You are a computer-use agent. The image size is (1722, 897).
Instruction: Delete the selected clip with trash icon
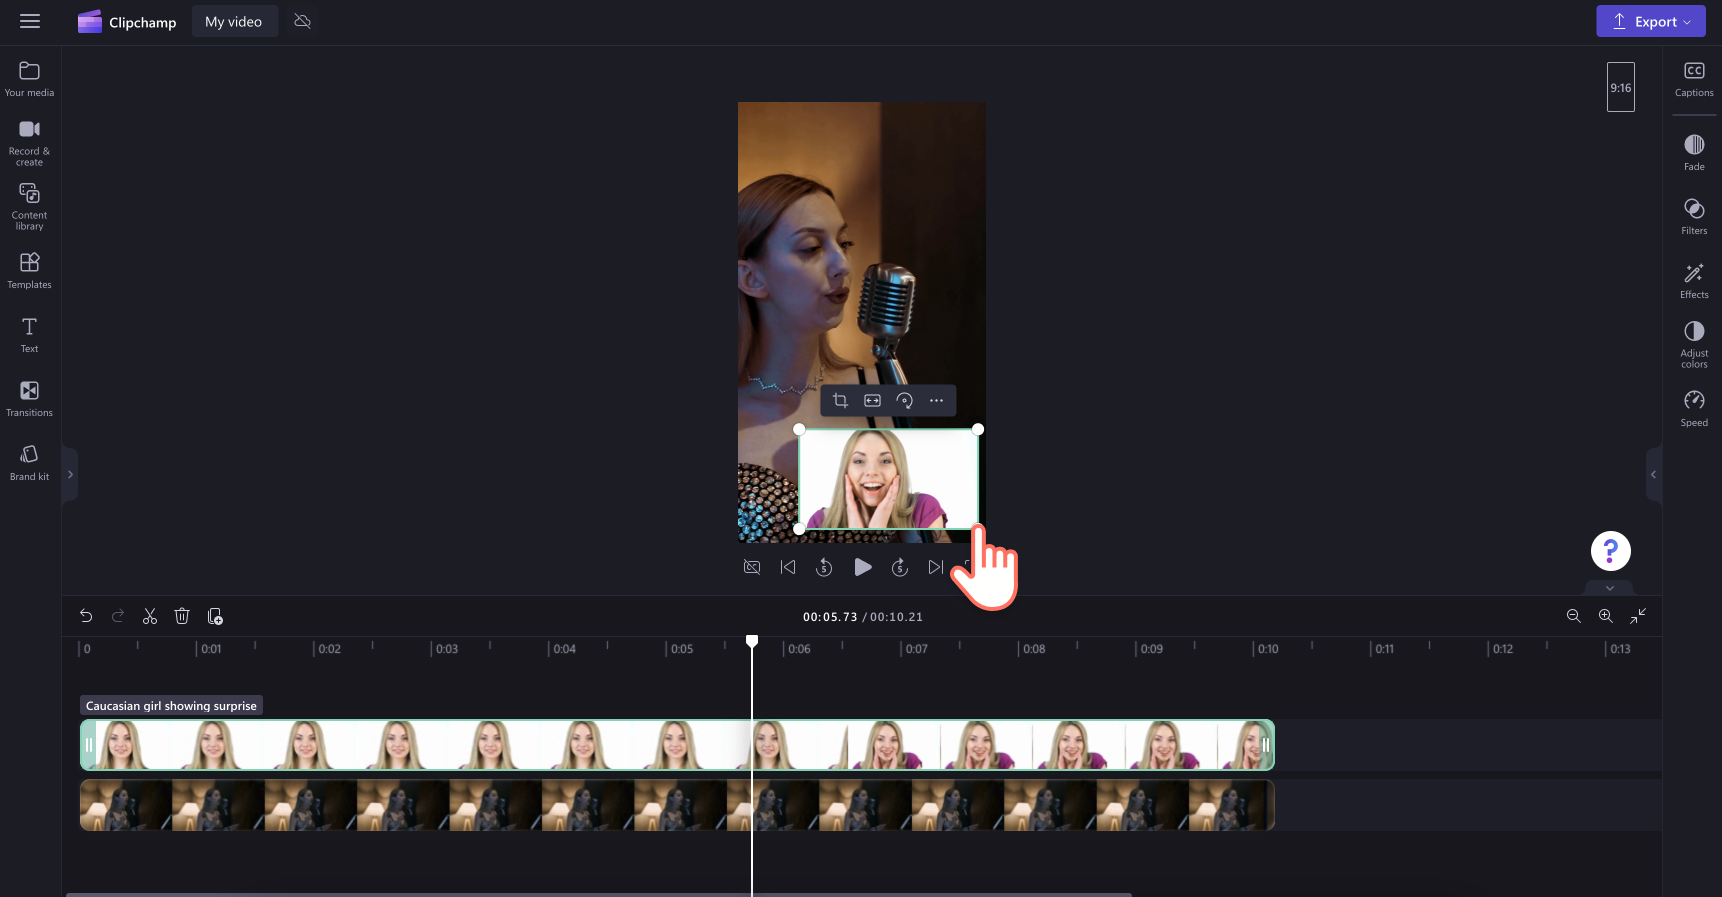[182, 616]
